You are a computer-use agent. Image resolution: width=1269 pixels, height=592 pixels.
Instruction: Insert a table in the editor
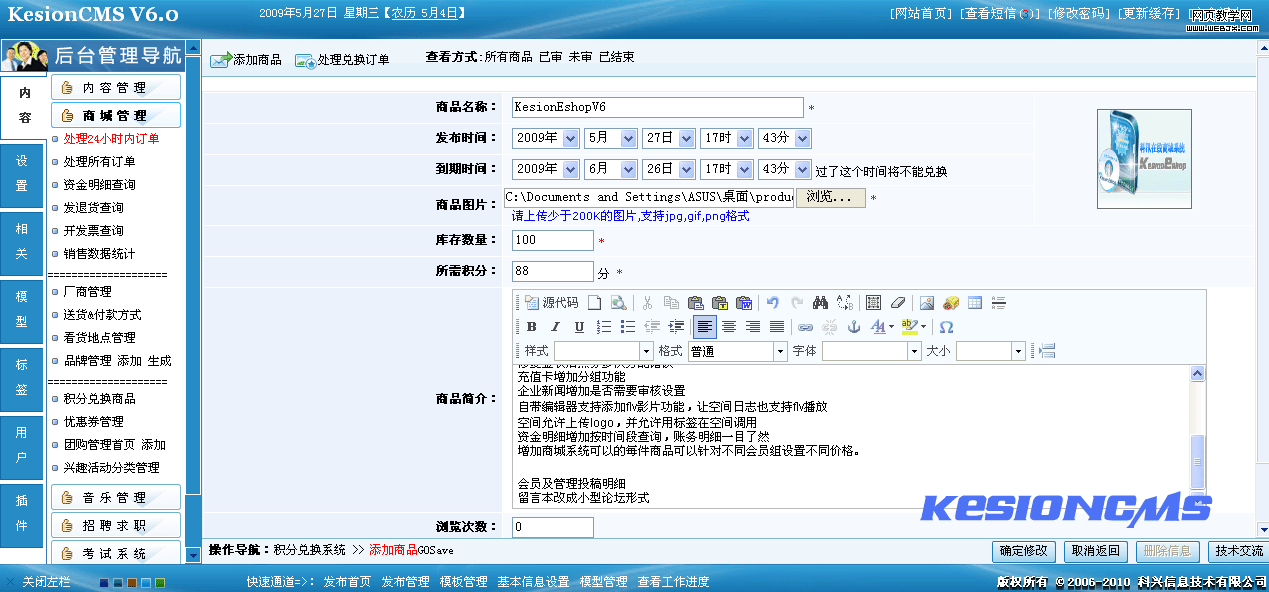coord(975,303)
